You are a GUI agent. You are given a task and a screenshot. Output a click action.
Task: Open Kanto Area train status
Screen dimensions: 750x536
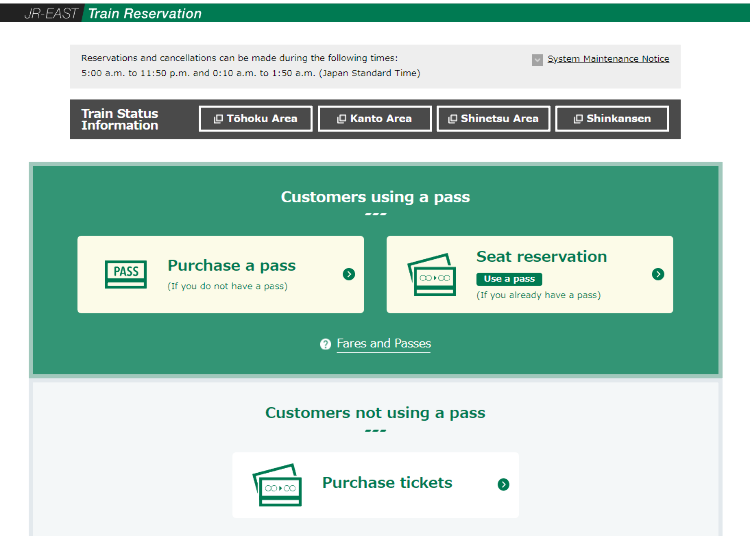375,119
